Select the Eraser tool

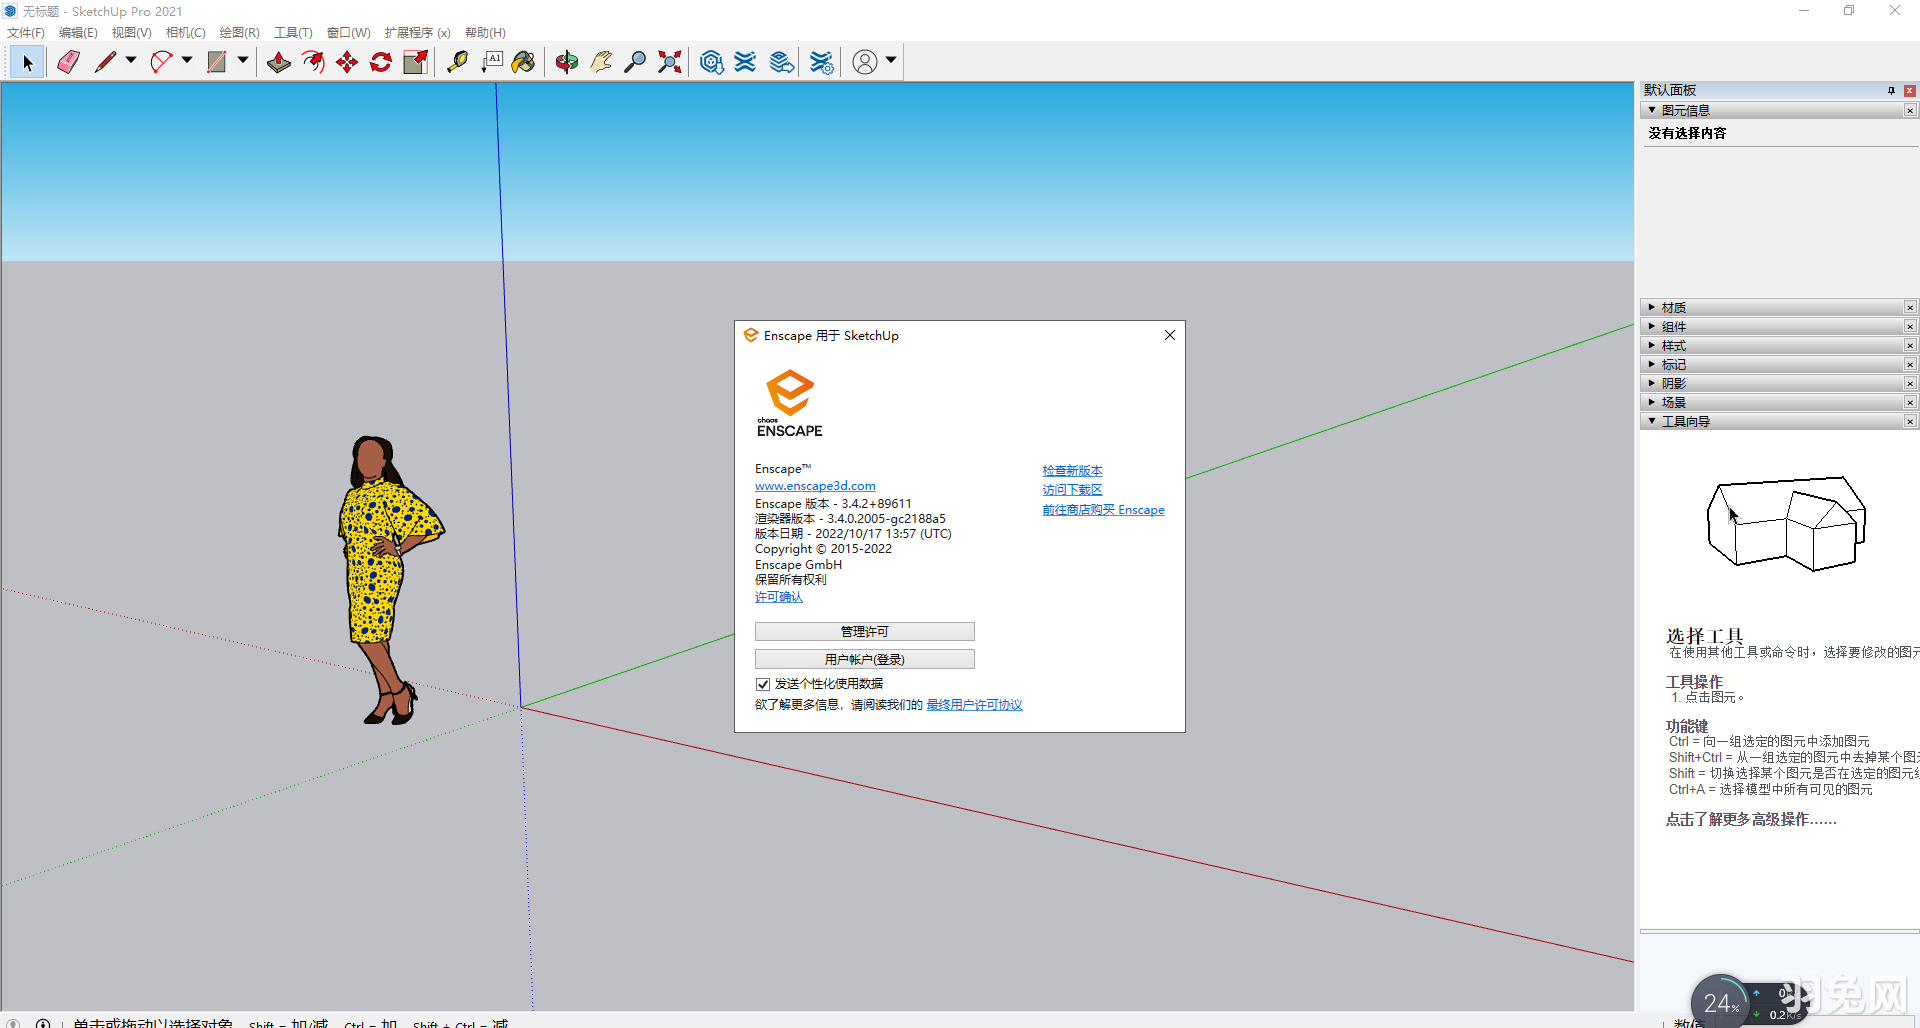68,61
